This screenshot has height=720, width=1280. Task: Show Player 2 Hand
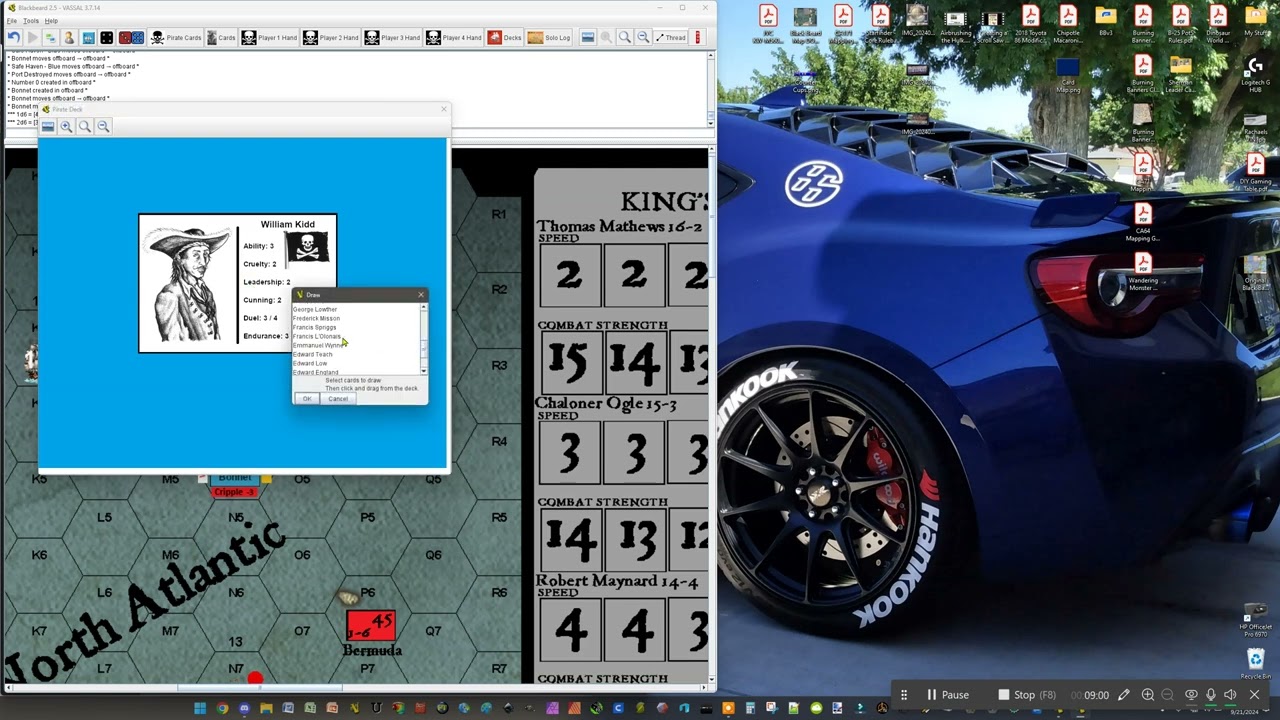(331, 38)
